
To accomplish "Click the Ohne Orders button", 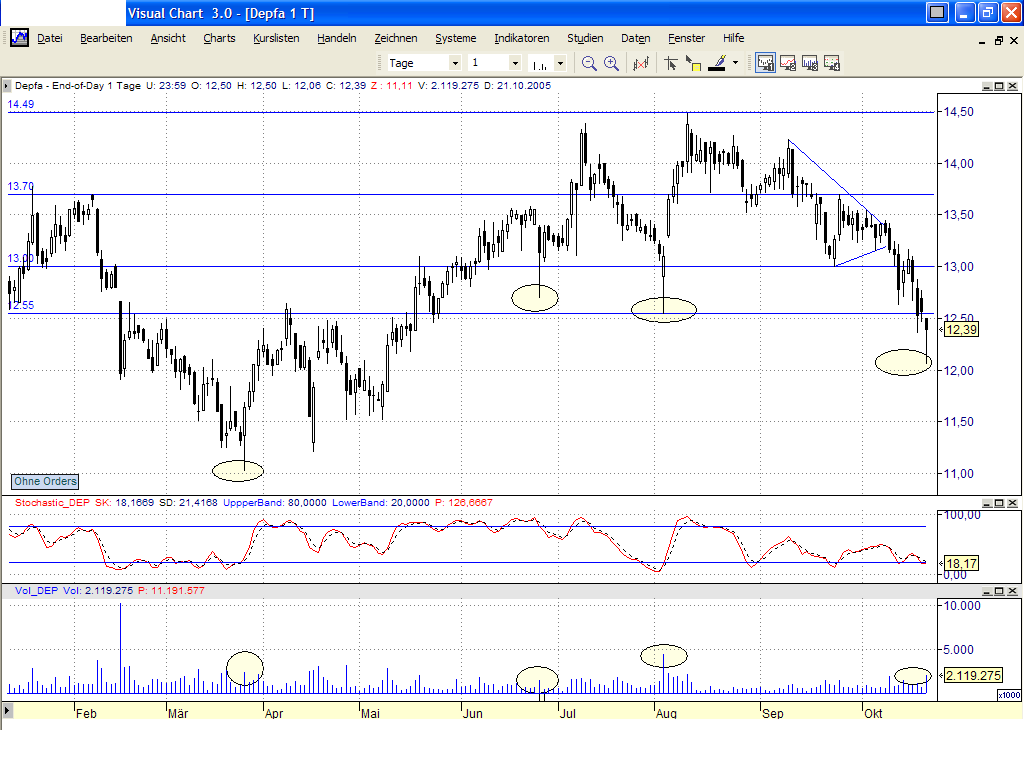I will 45,481.
